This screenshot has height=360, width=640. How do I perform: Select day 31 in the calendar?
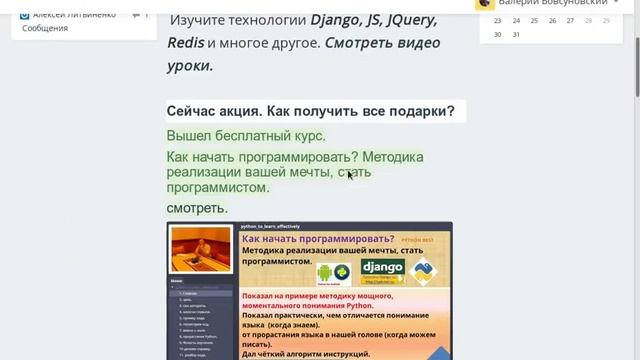[x=516, y=35]
